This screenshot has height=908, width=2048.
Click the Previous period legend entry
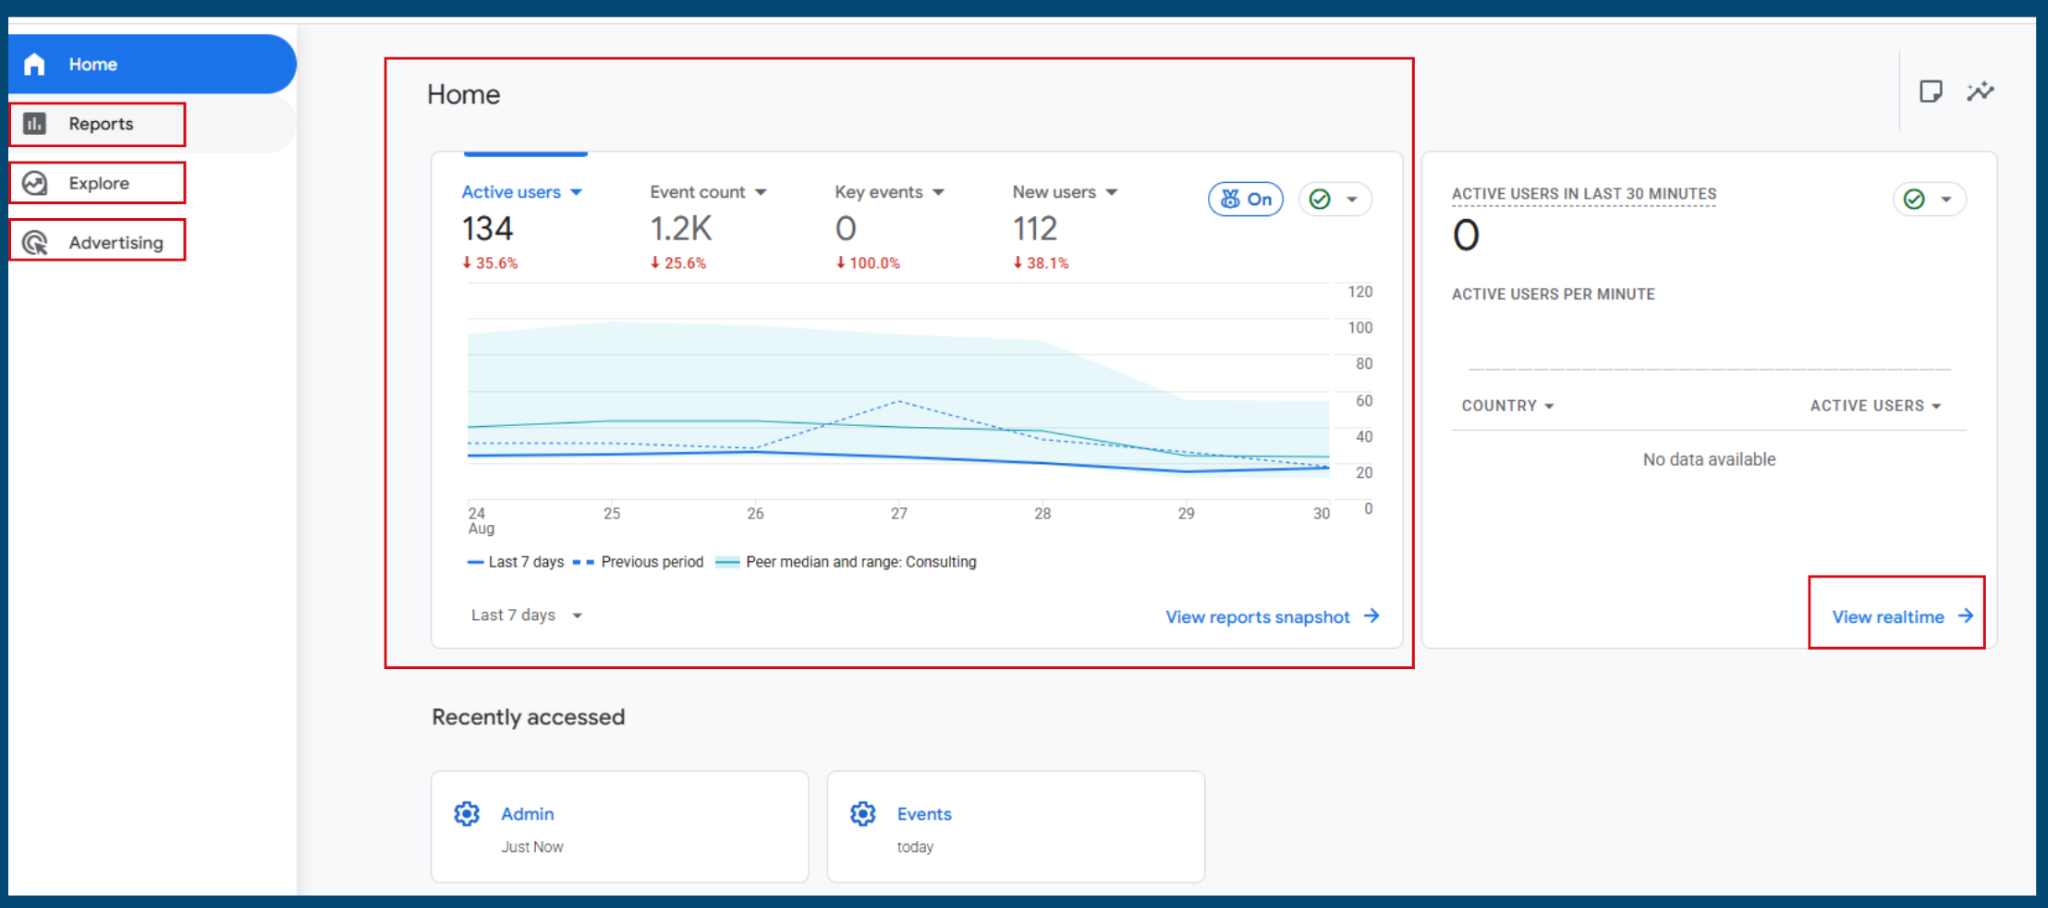click(639, 562)
